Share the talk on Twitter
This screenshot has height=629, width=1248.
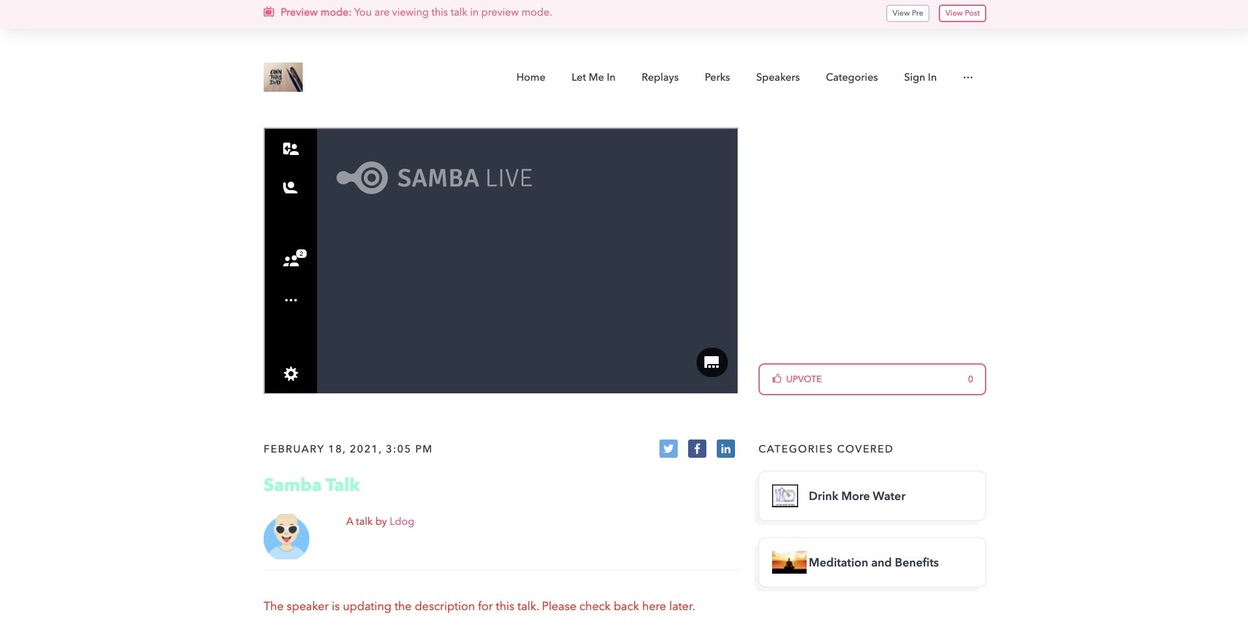point(668,449)
